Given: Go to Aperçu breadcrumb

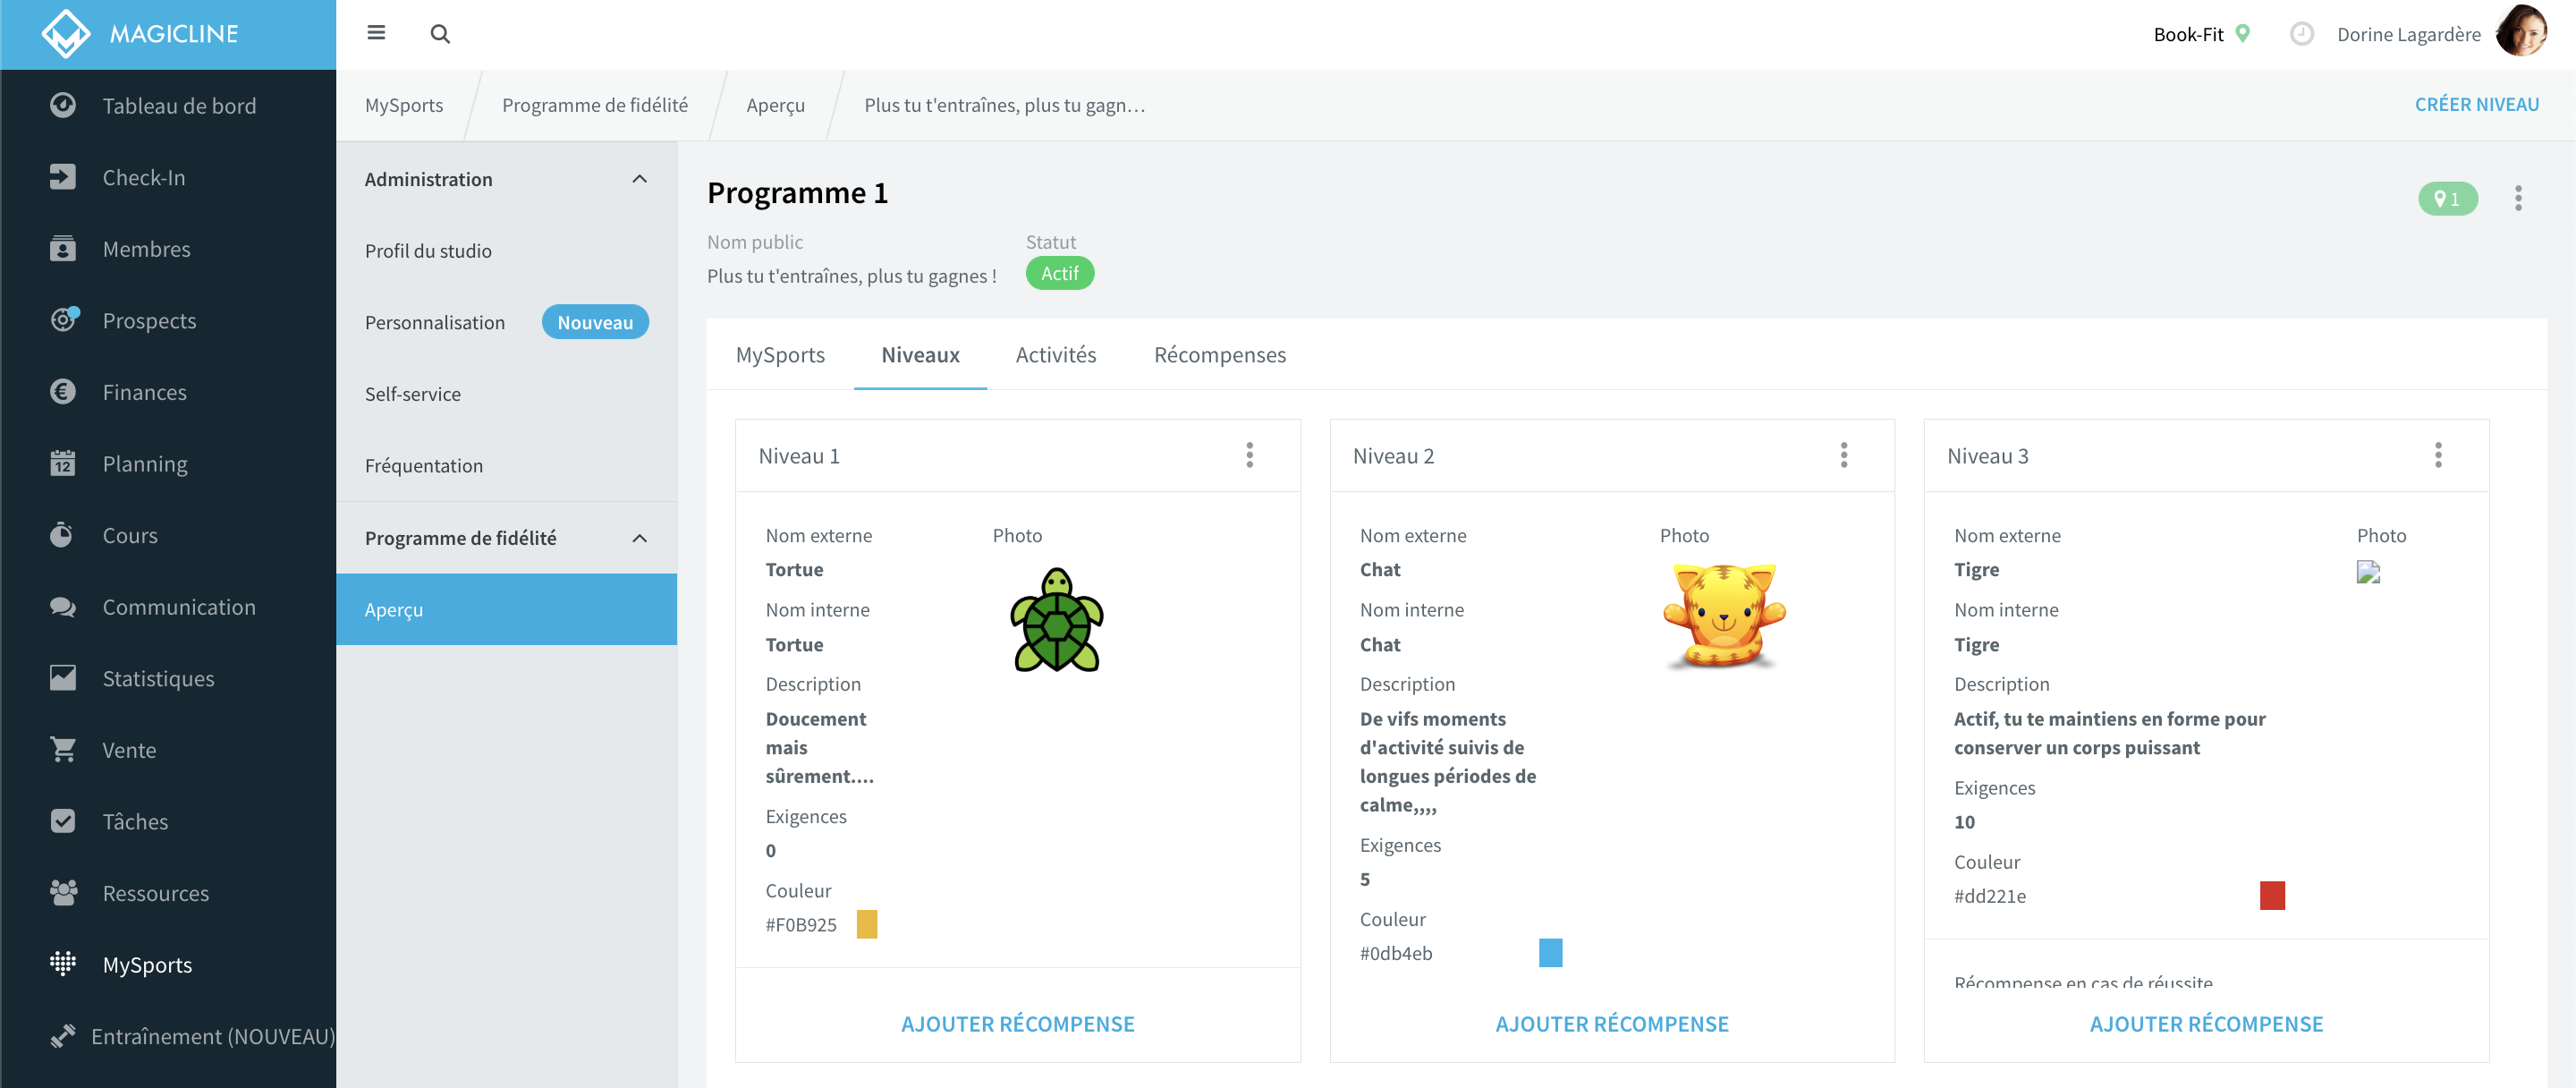Looking at the screenshot, I should click(x=775, y=105).
